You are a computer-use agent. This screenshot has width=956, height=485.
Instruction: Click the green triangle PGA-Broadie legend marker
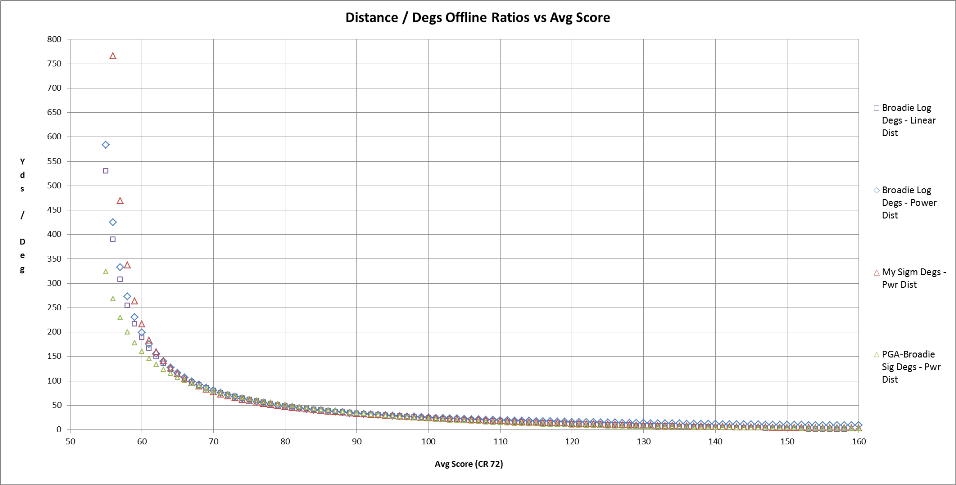[876, 354]
